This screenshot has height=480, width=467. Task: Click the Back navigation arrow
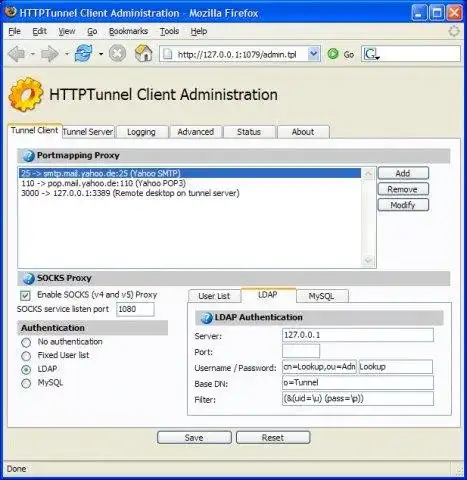tap(17, 54)
